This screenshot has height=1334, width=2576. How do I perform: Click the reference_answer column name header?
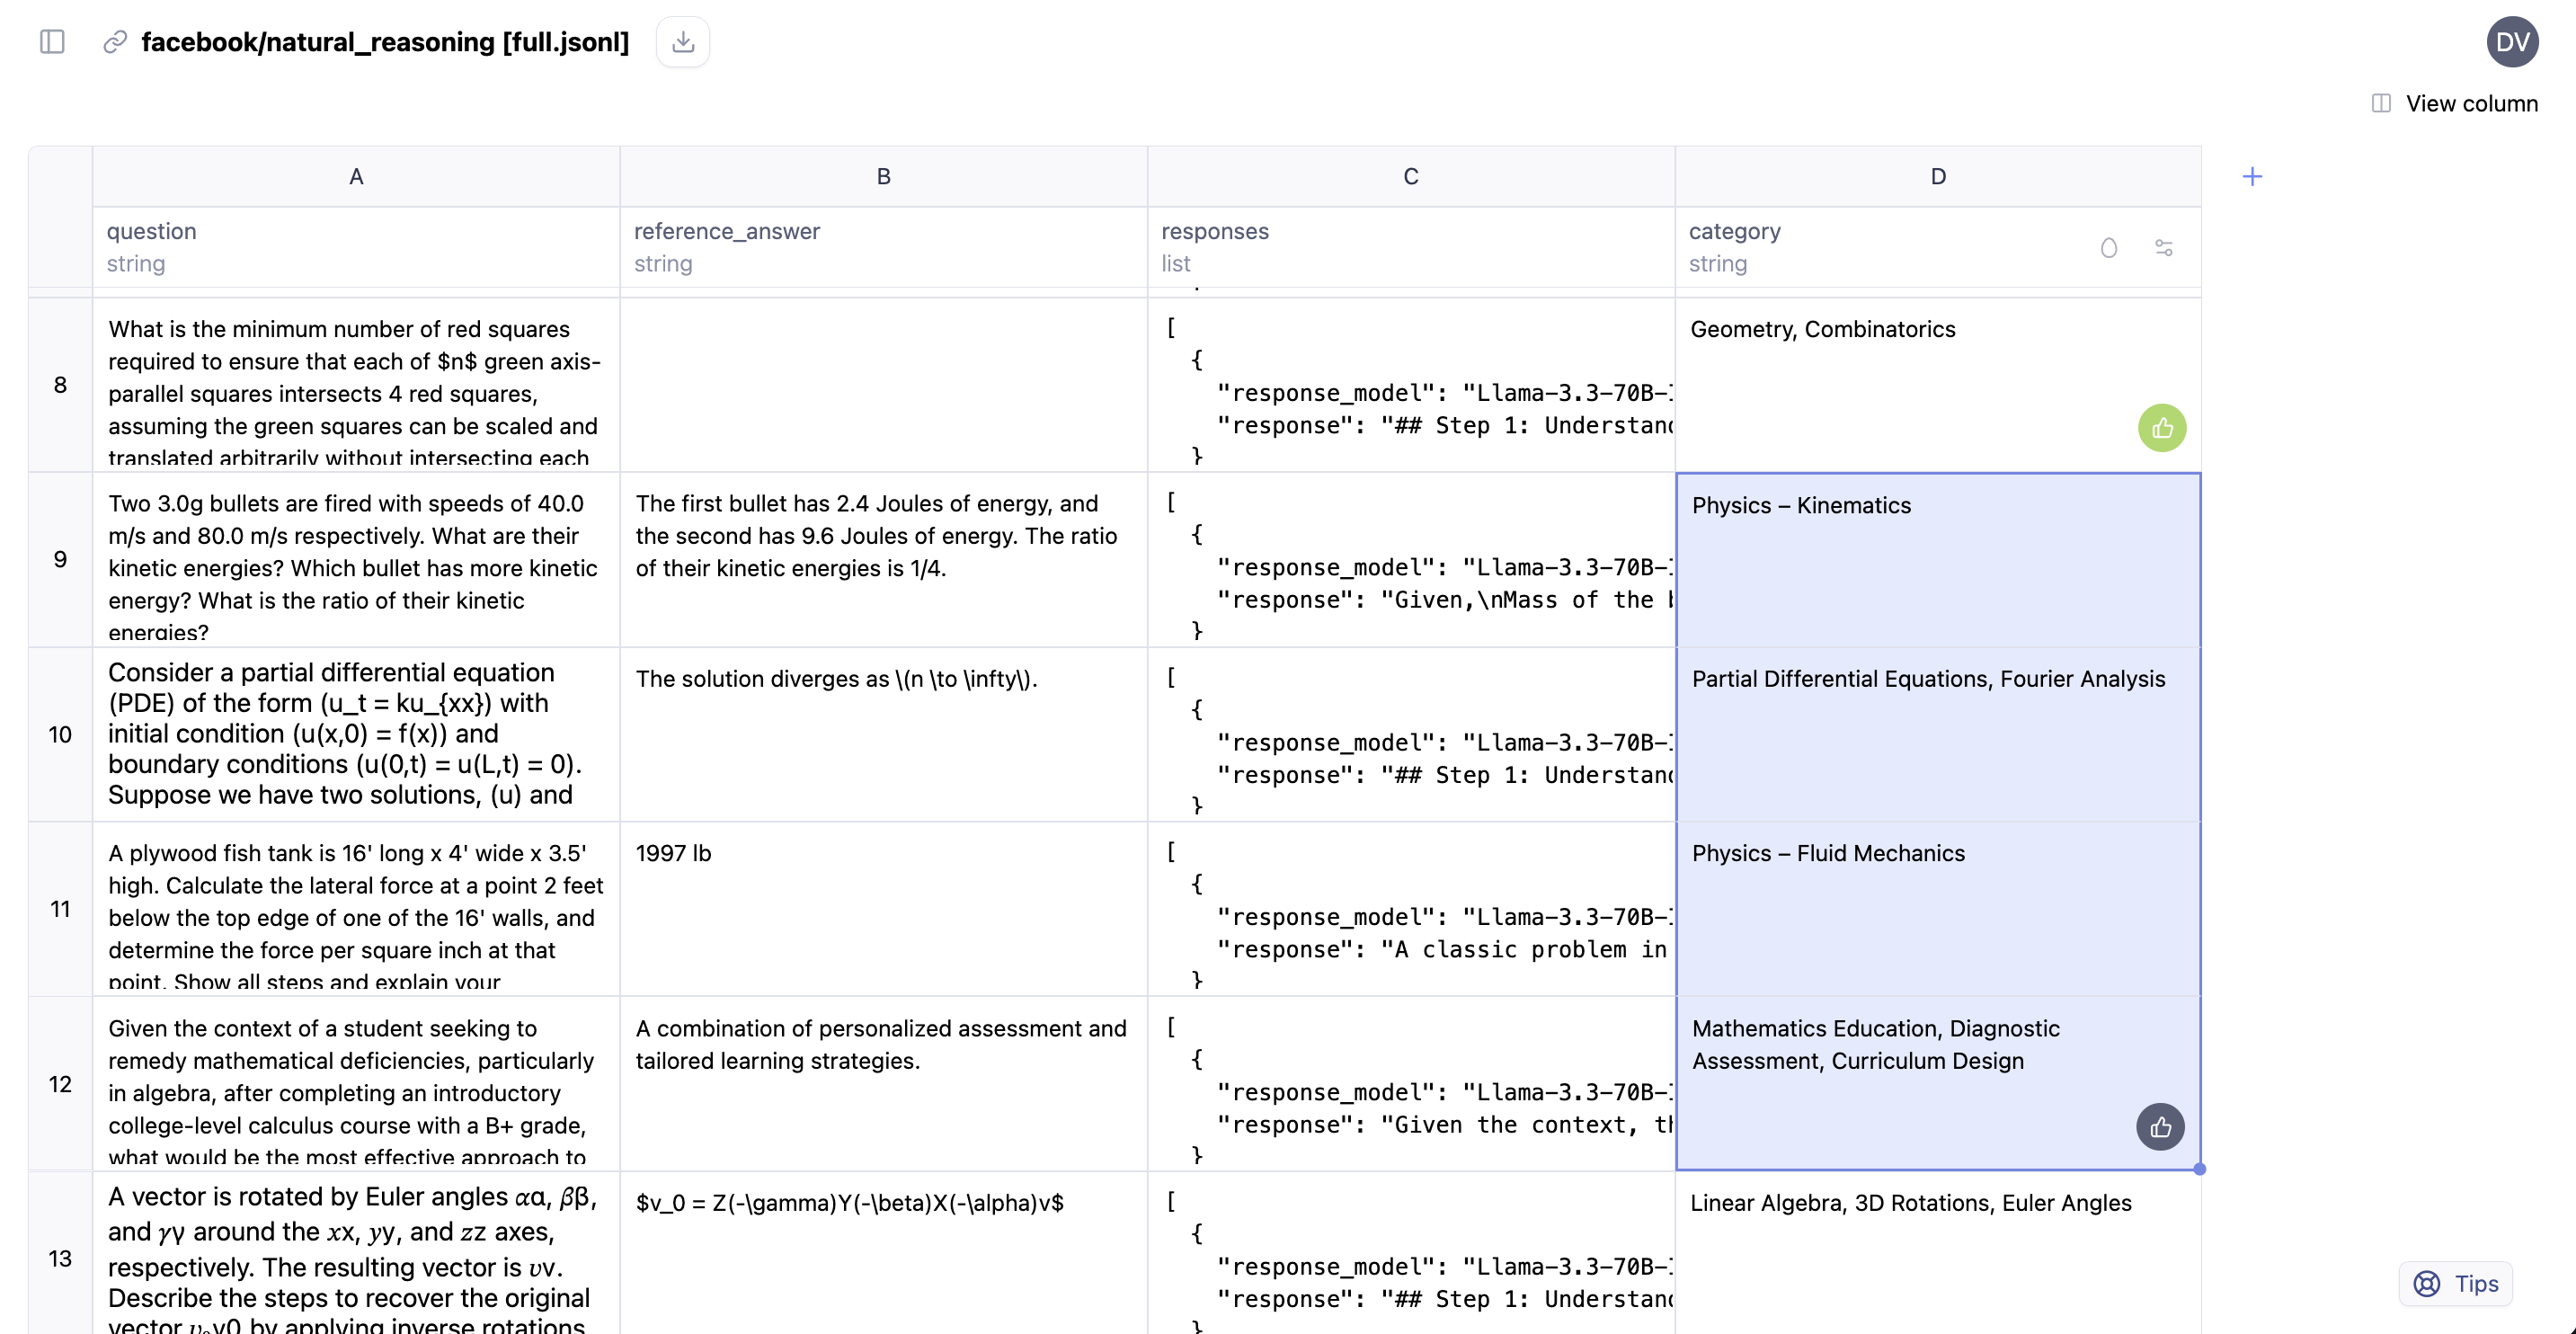point(726,231)
